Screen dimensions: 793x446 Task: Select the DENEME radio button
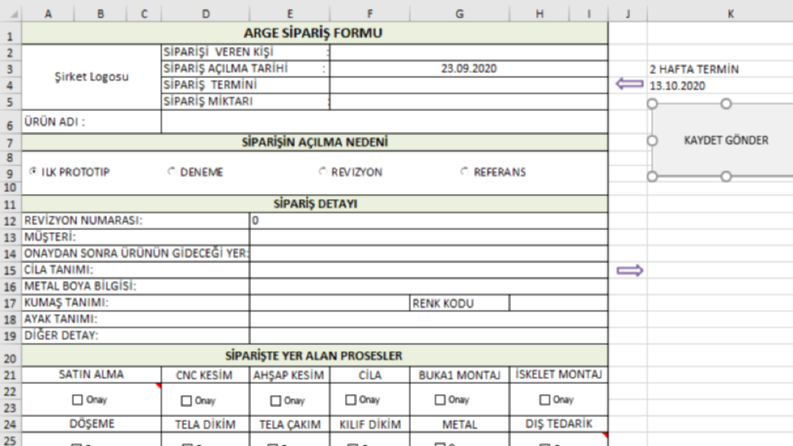pos(171,172)
